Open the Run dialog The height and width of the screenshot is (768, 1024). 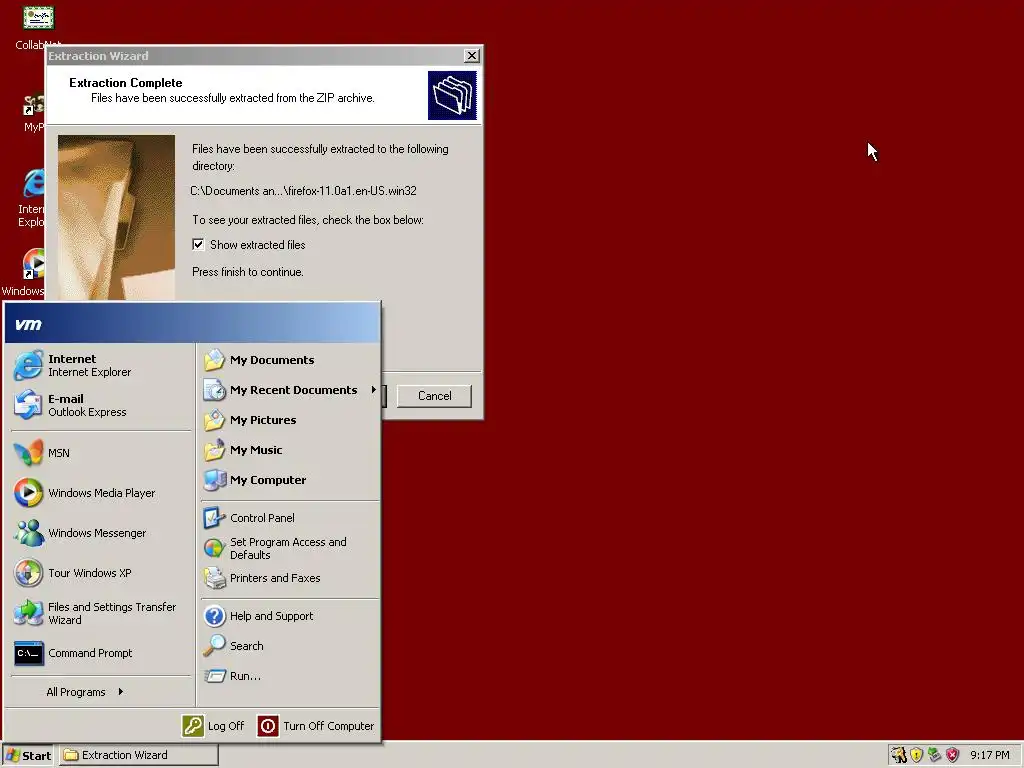click(x=289, y=676)
